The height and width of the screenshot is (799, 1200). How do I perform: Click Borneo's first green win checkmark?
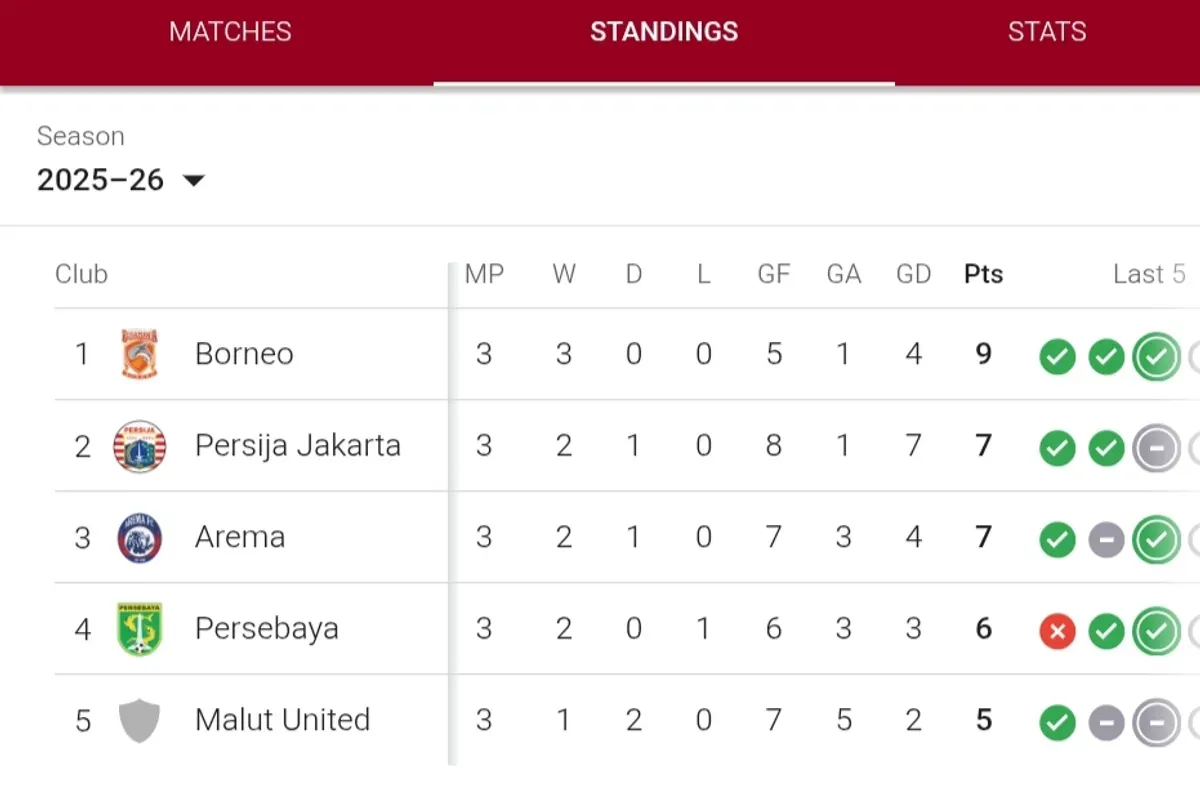coord(1057,356)
